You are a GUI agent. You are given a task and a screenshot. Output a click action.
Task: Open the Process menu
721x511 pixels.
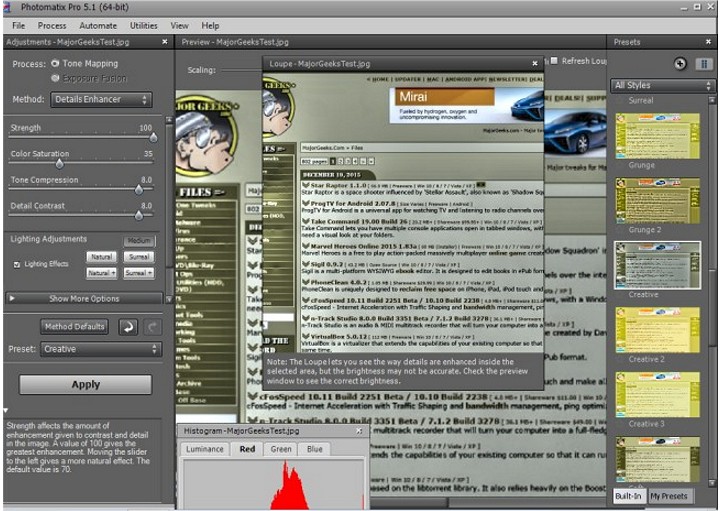coord(52,26)
